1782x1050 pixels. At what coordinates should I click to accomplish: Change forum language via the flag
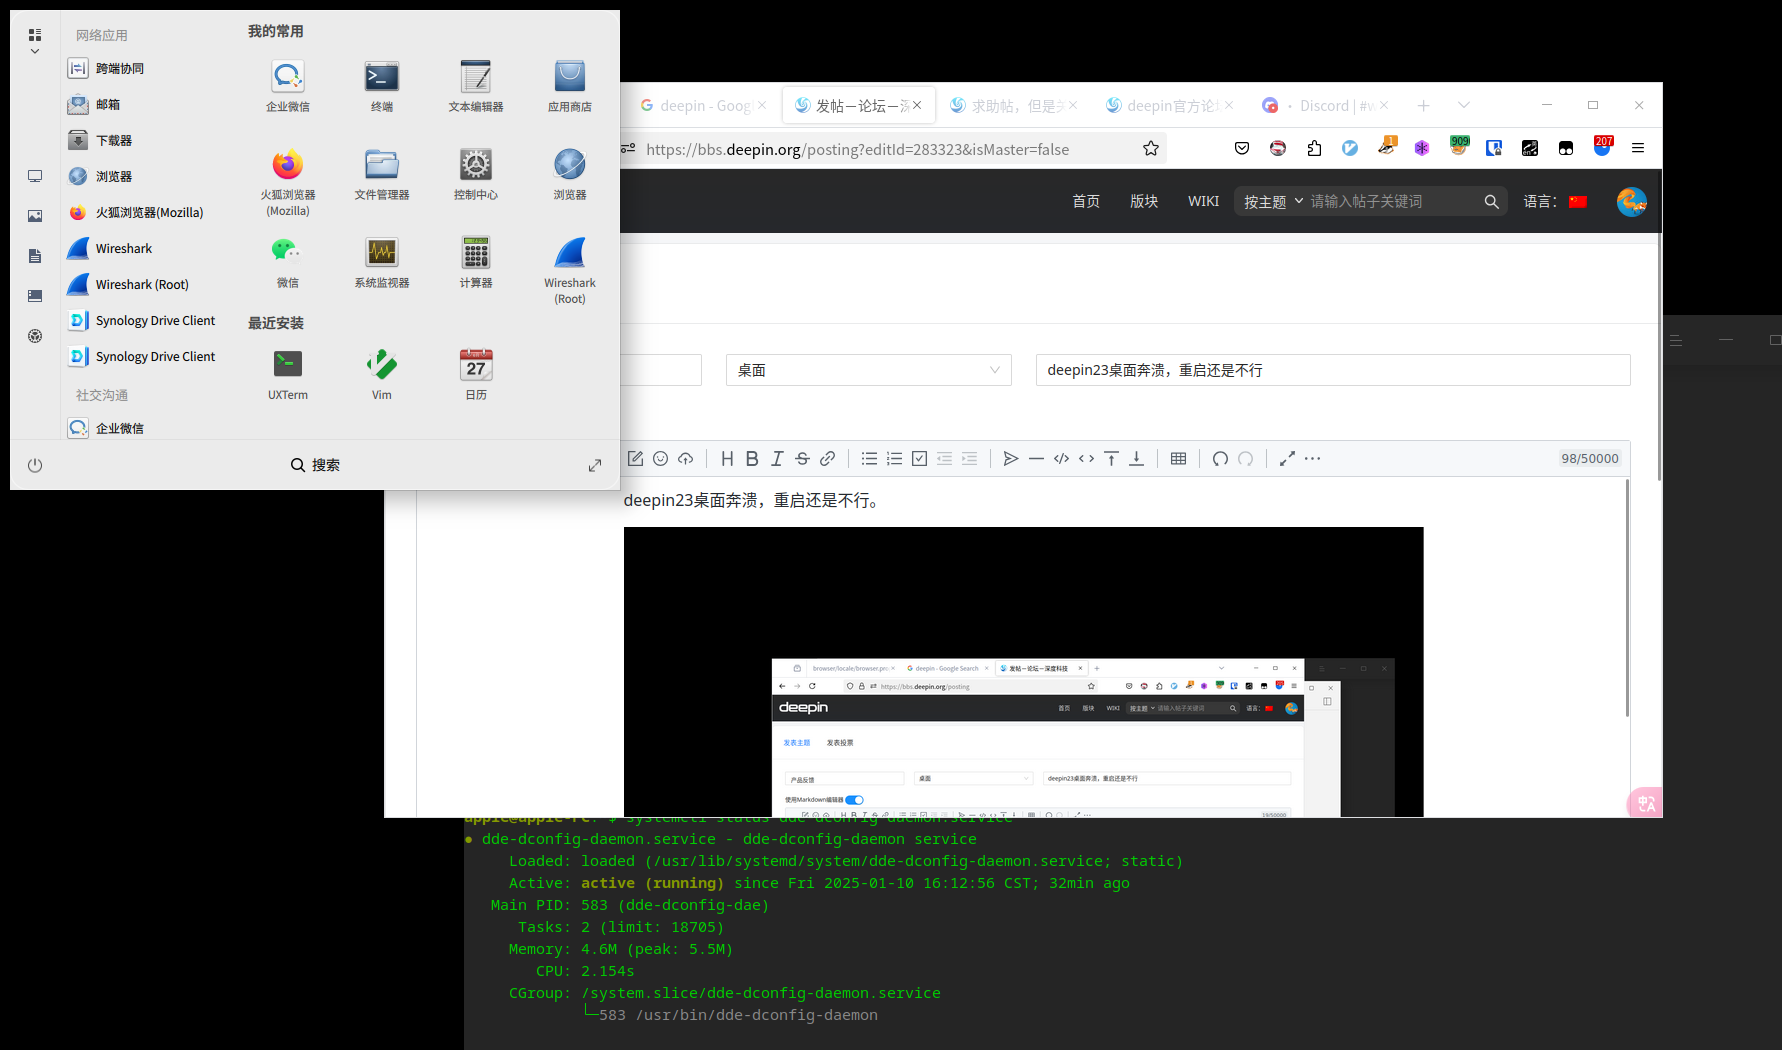1578,201
